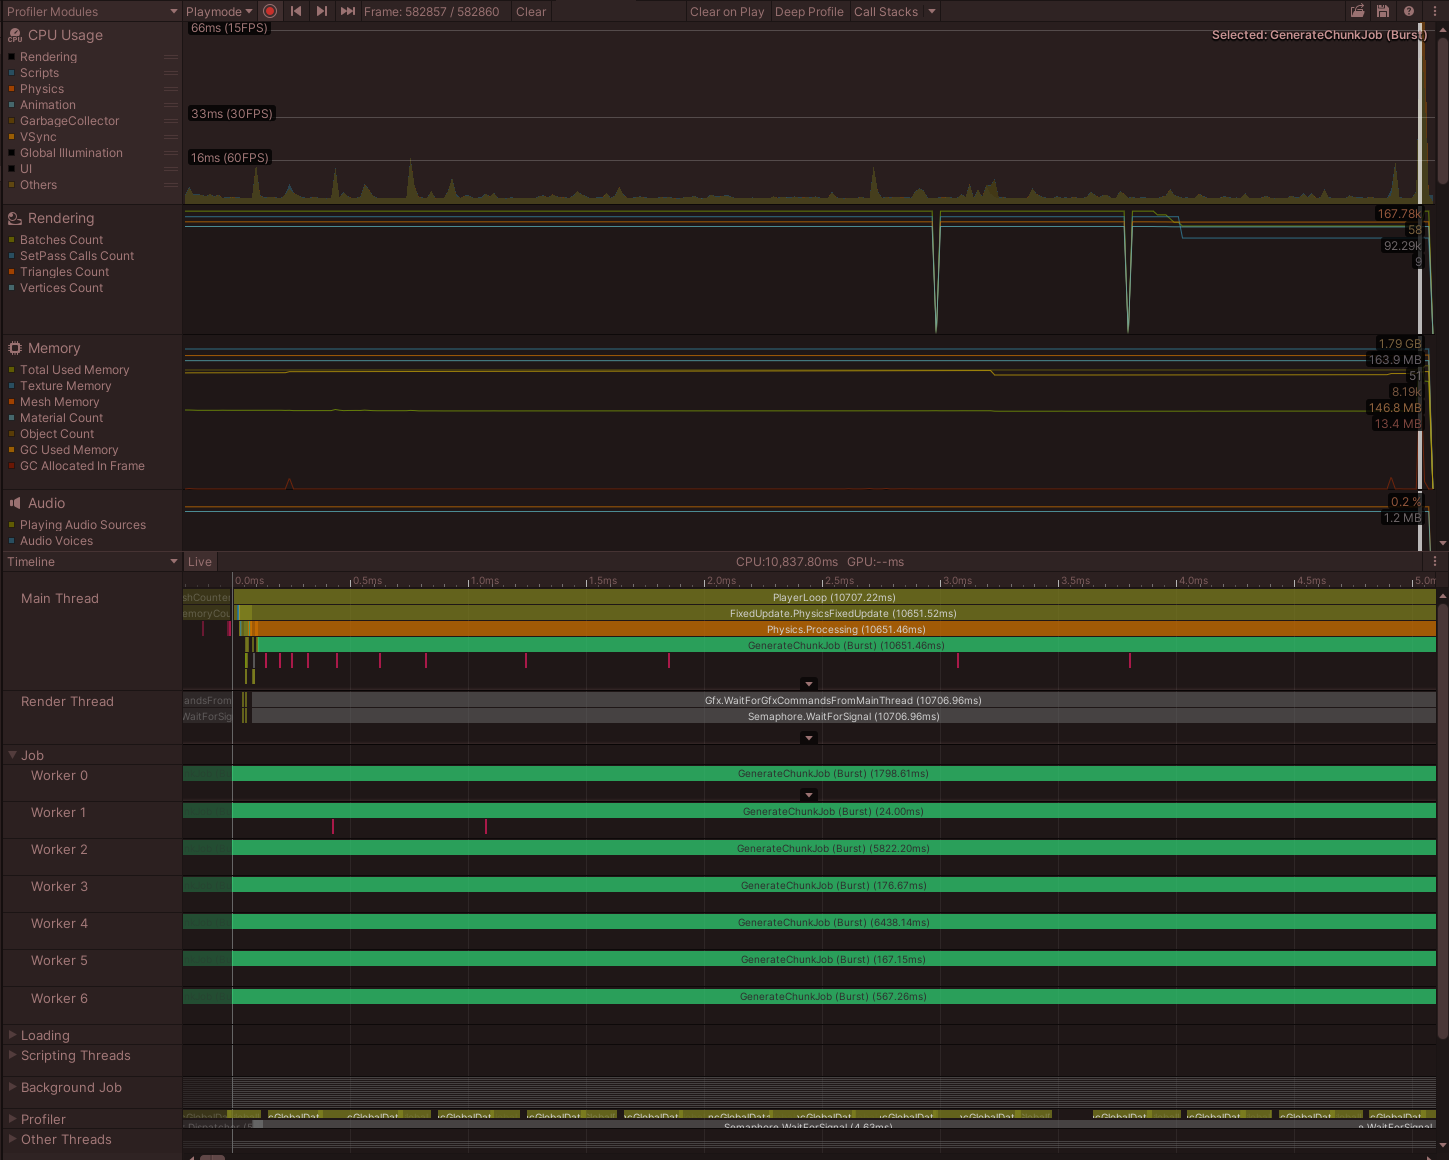Screen dimensions: 1449x1160
Task: Jump to the current (last) frame
Action: point(347,11)
